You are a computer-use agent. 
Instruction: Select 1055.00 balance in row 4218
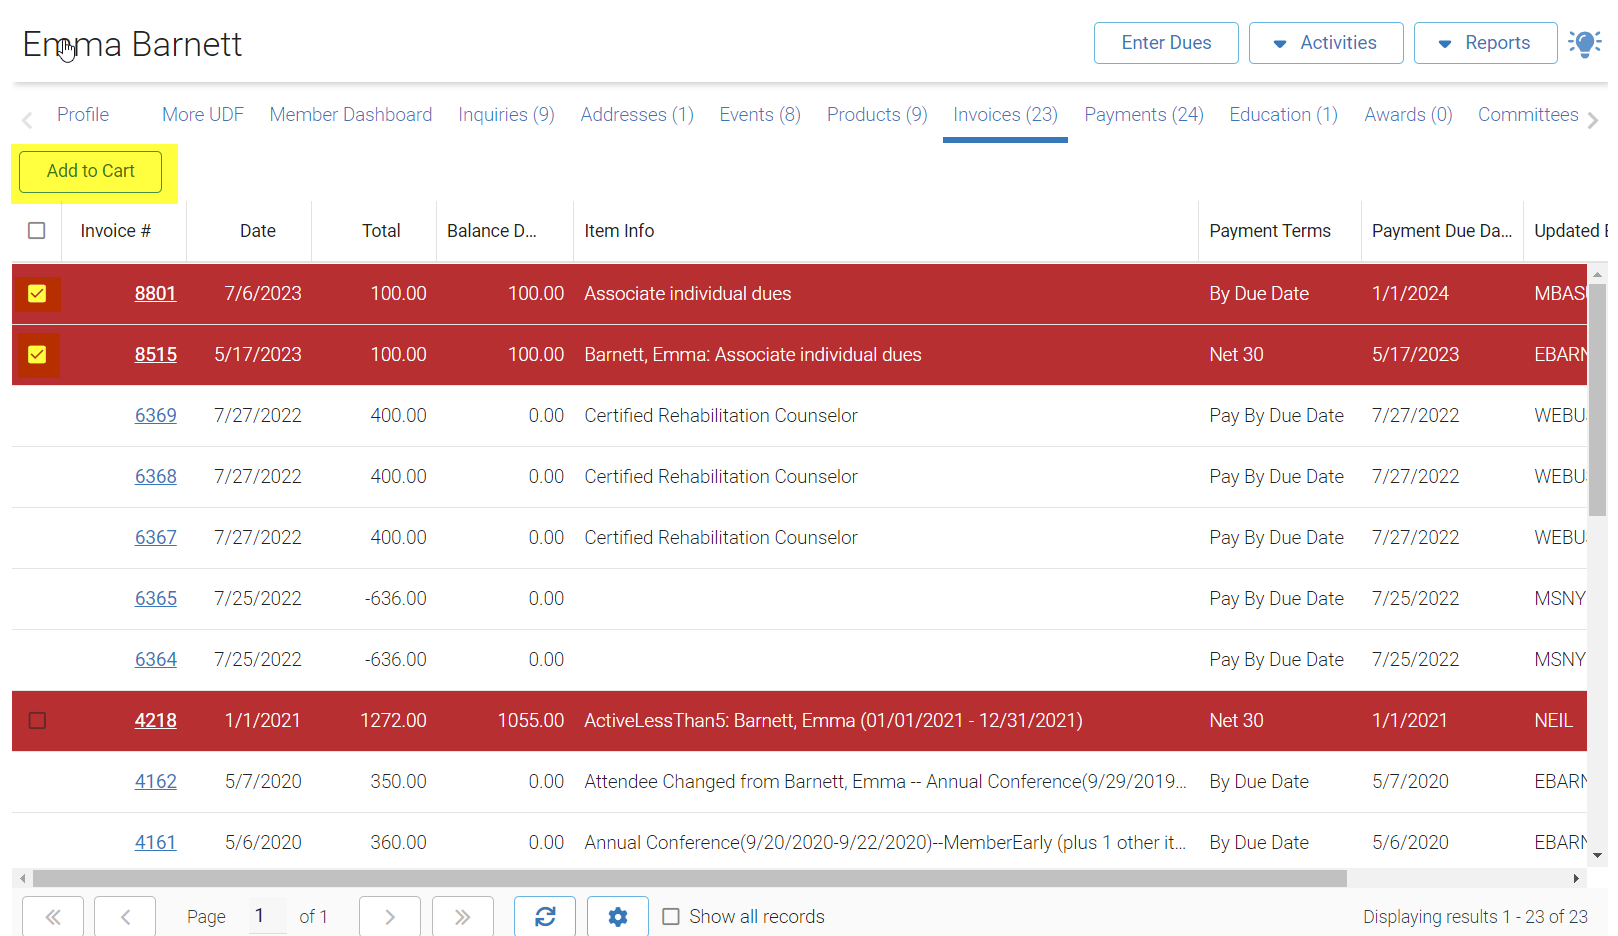[531, 721]
